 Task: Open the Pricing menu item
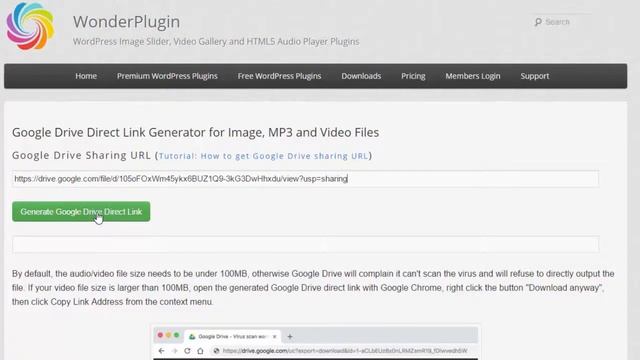[413, 76]
